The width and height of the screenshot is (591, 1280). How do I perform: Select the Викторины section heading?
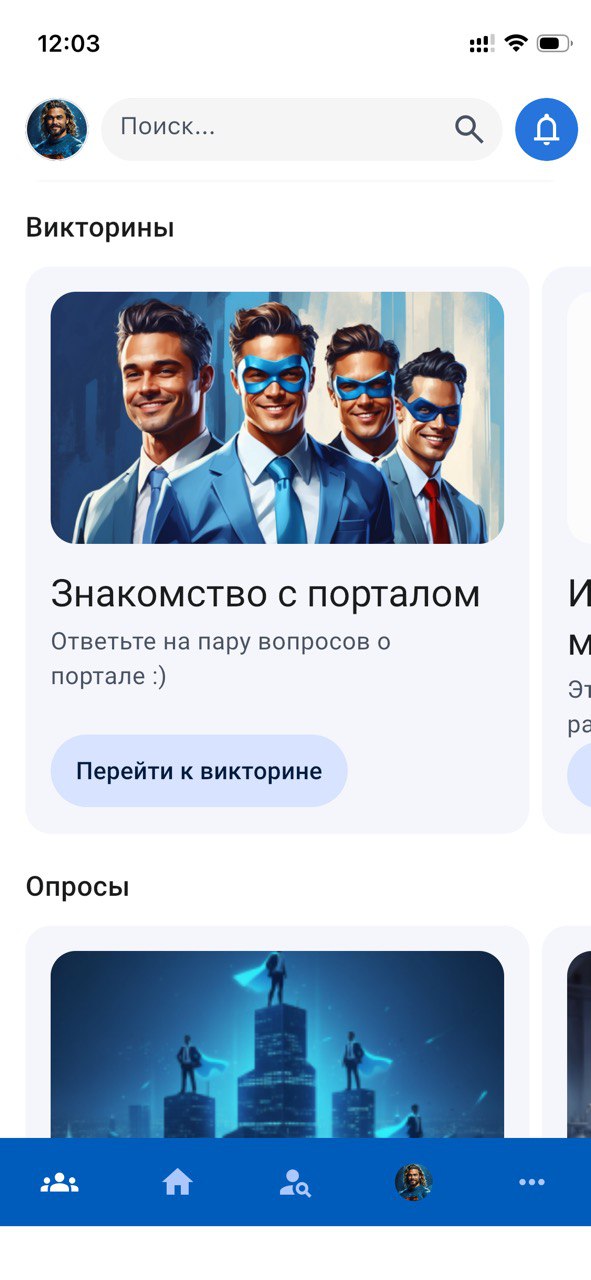click(x=100, y=228)
